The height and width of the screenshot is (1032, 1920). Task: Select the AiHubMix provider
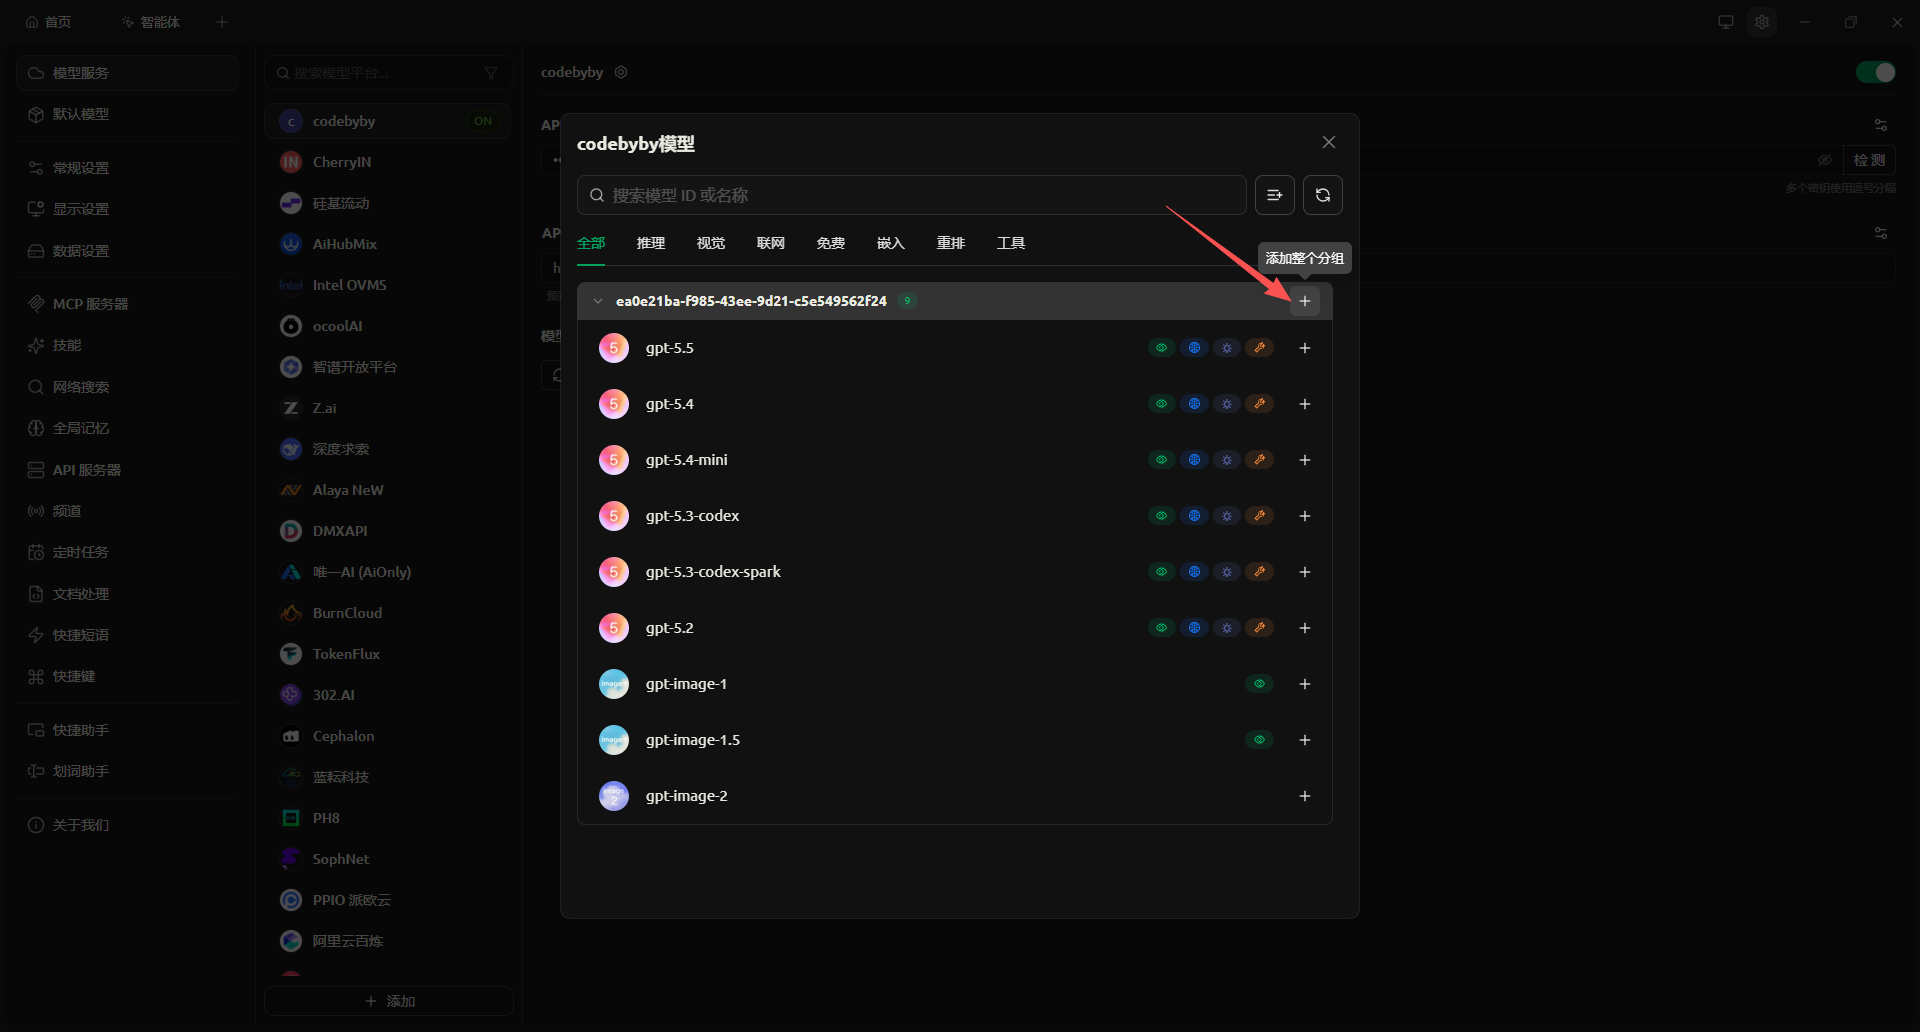coord(388,244)
